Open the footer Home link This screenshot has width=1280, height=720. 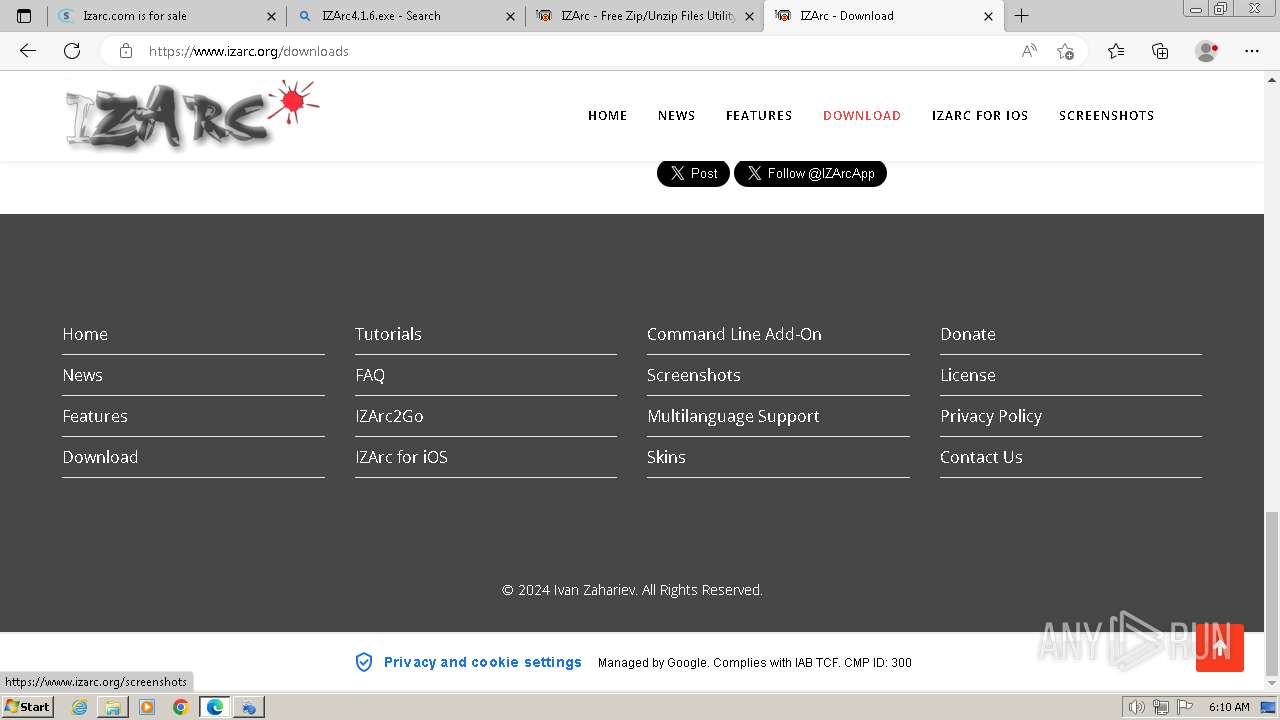coord(85,334)
